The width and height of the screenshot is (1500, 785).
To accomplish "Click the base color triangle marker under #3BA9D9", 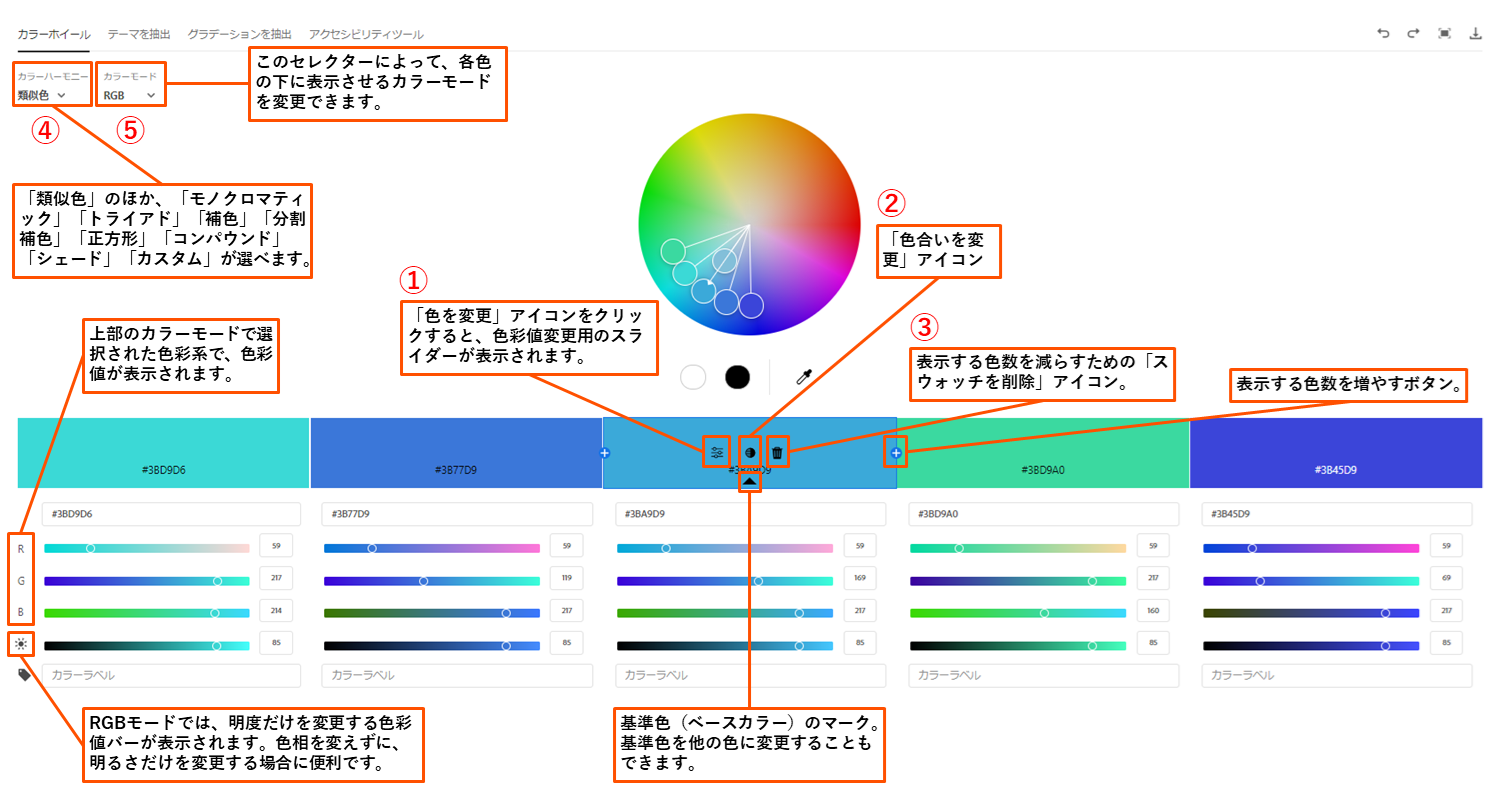I will click(x=749, y=481).
